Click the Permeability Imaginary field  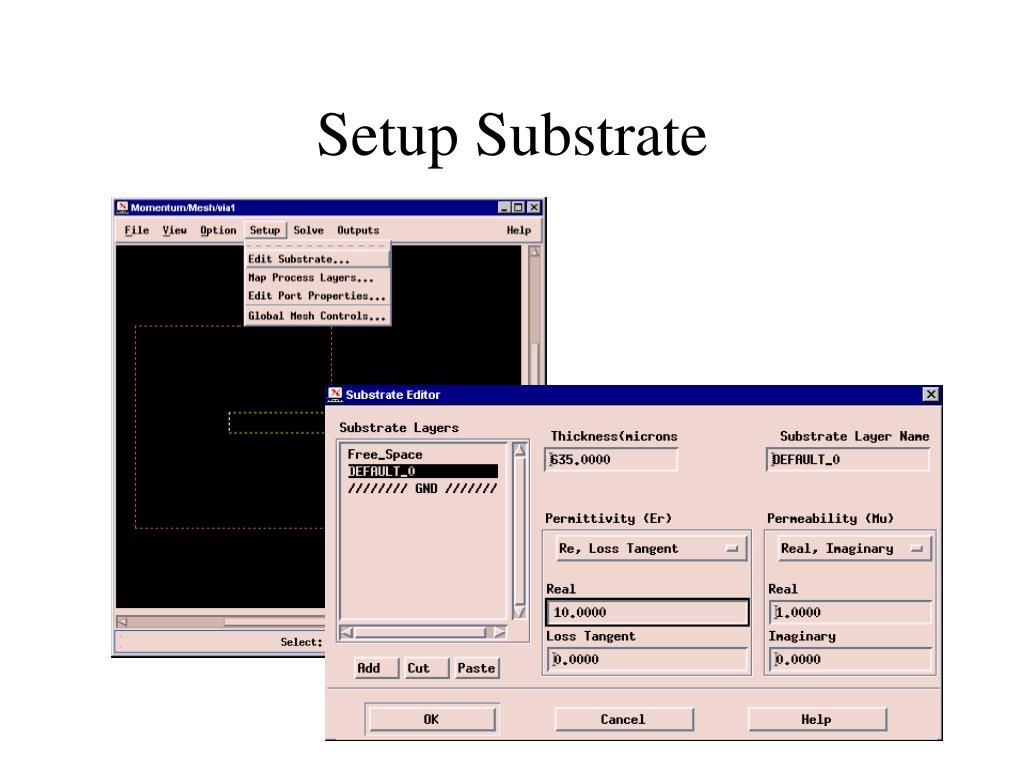click(x=851, y=660)
